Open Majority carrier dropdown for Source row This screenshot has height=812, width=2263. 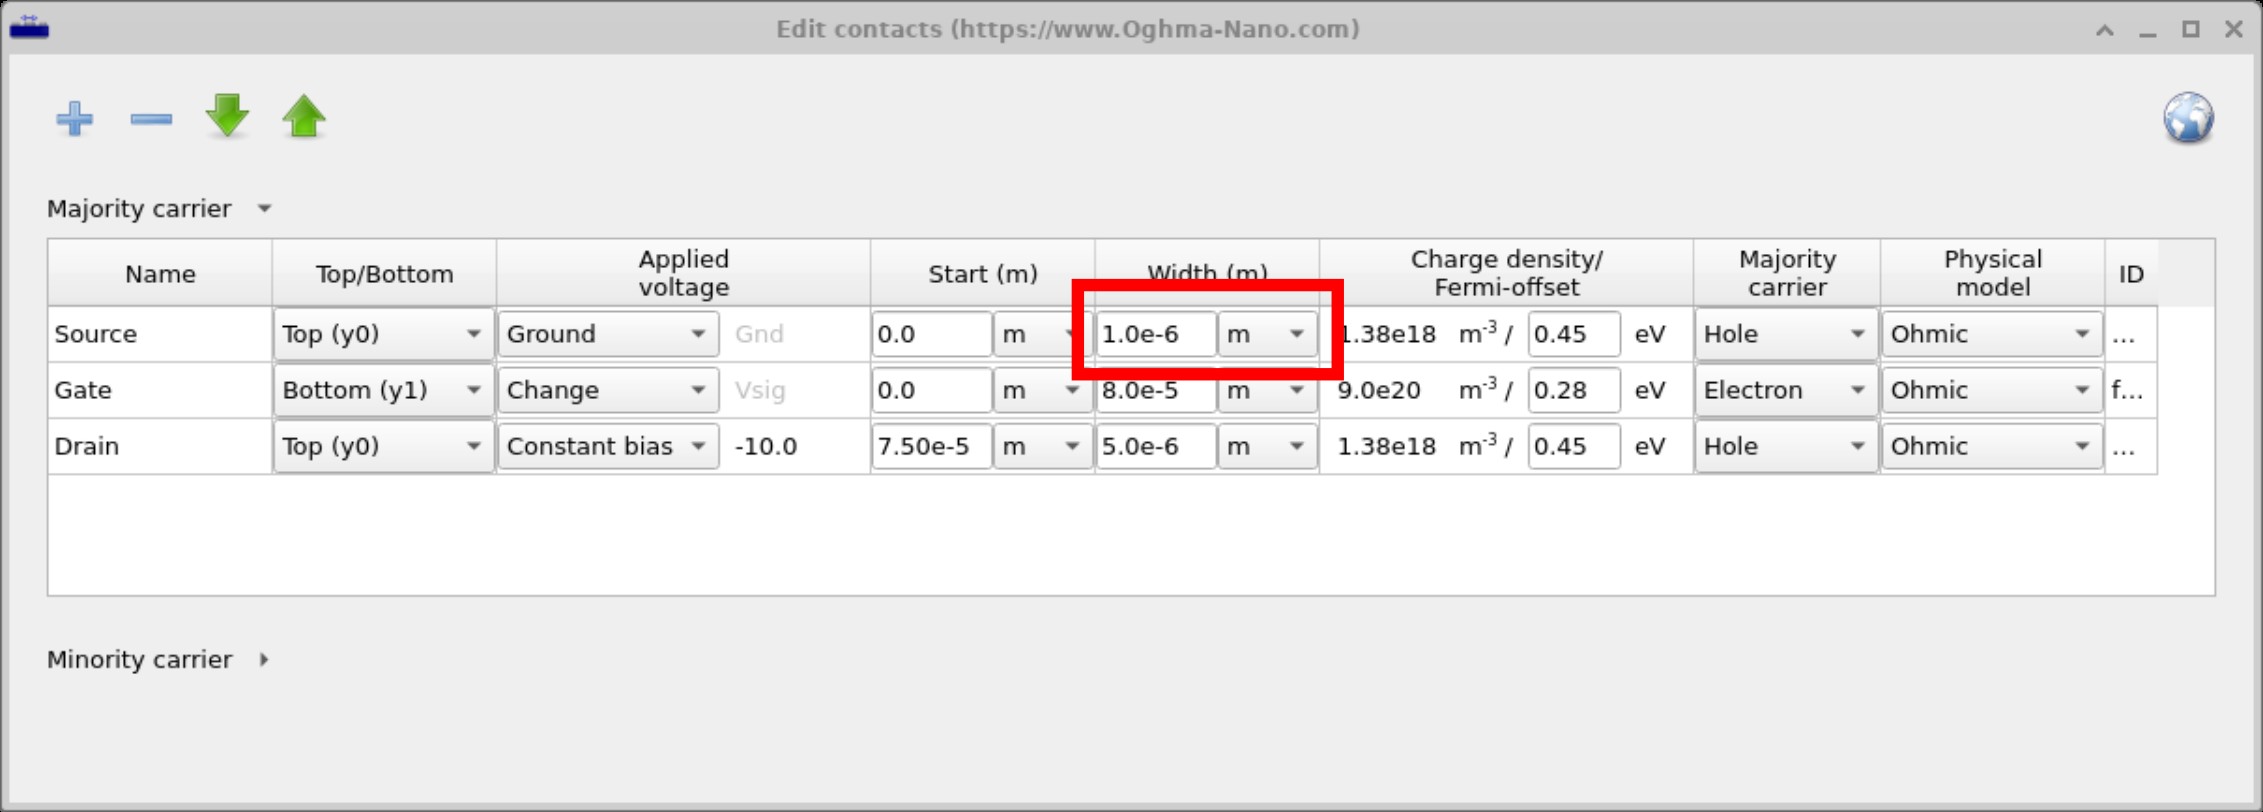pyautogui.click(x=1786, y=334)
